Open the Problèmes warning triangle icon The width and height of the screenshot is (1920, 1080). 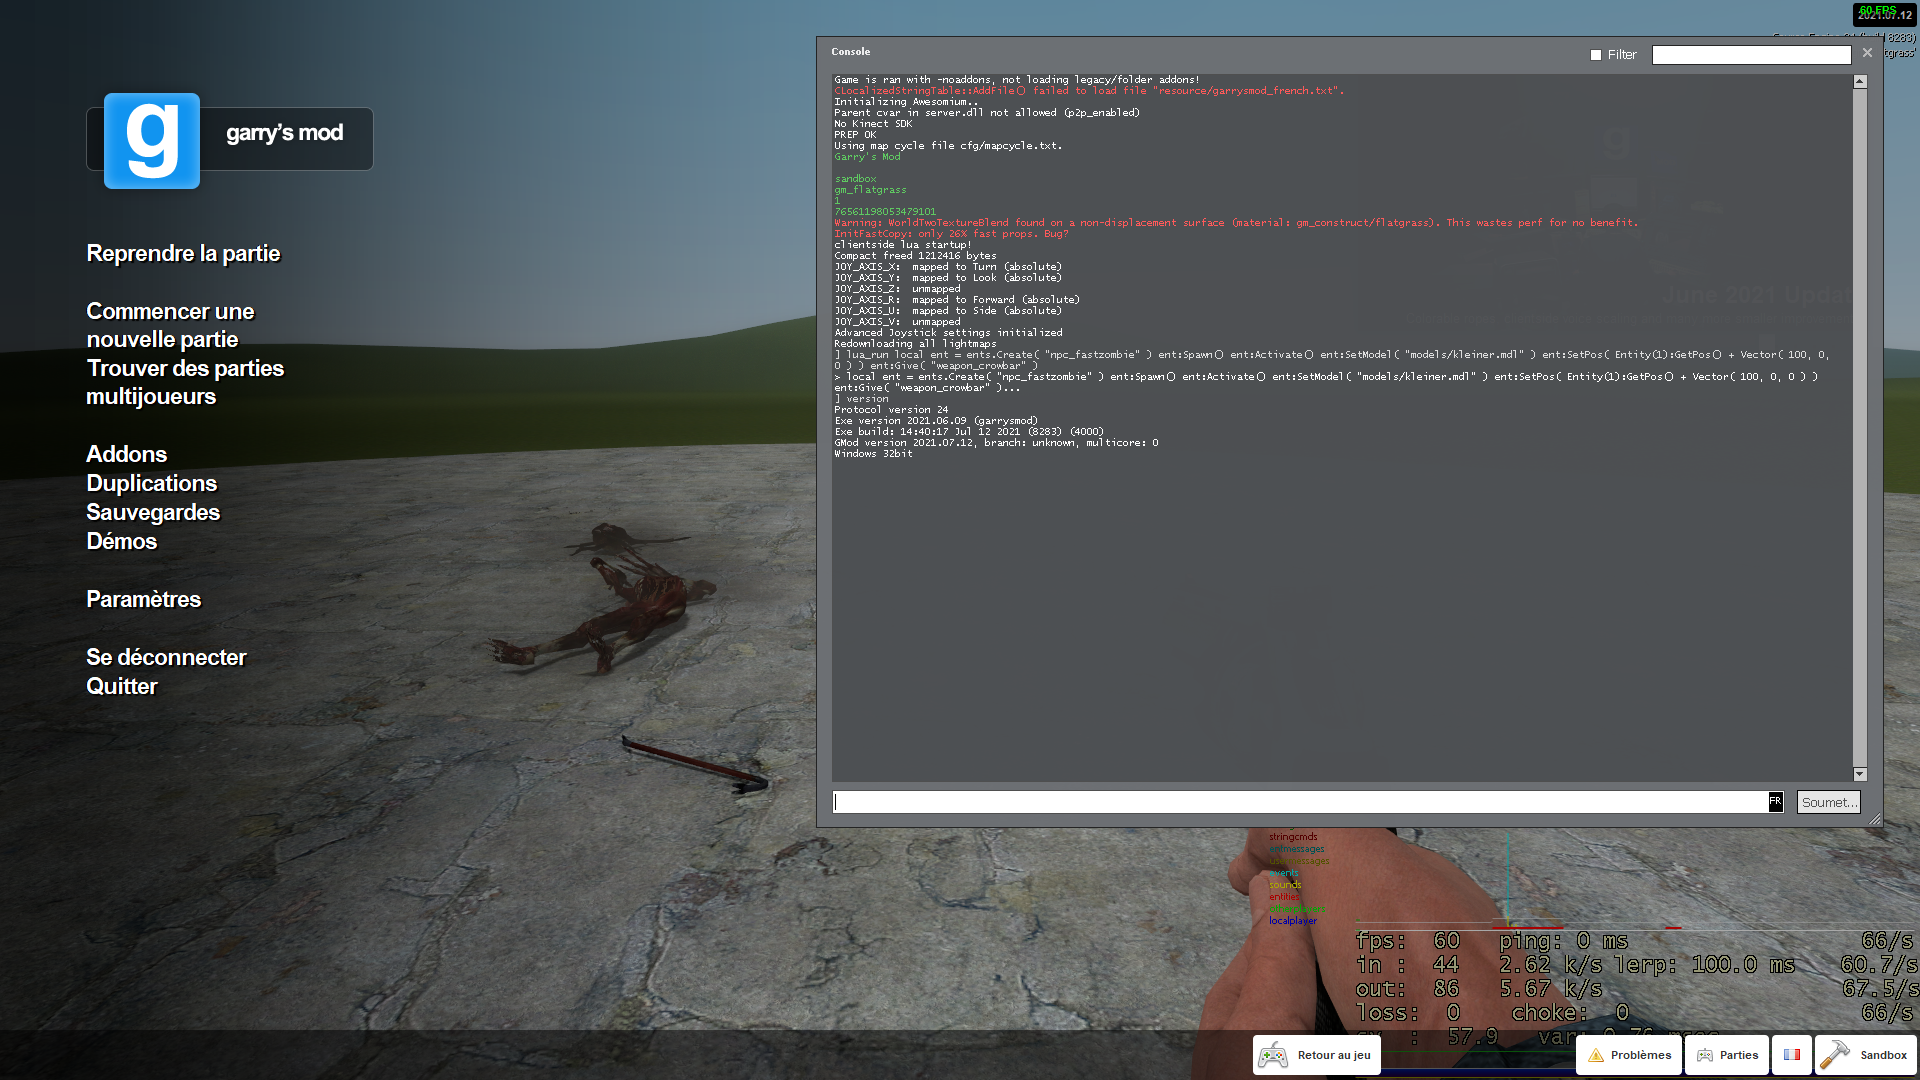pos(1596,1056)
